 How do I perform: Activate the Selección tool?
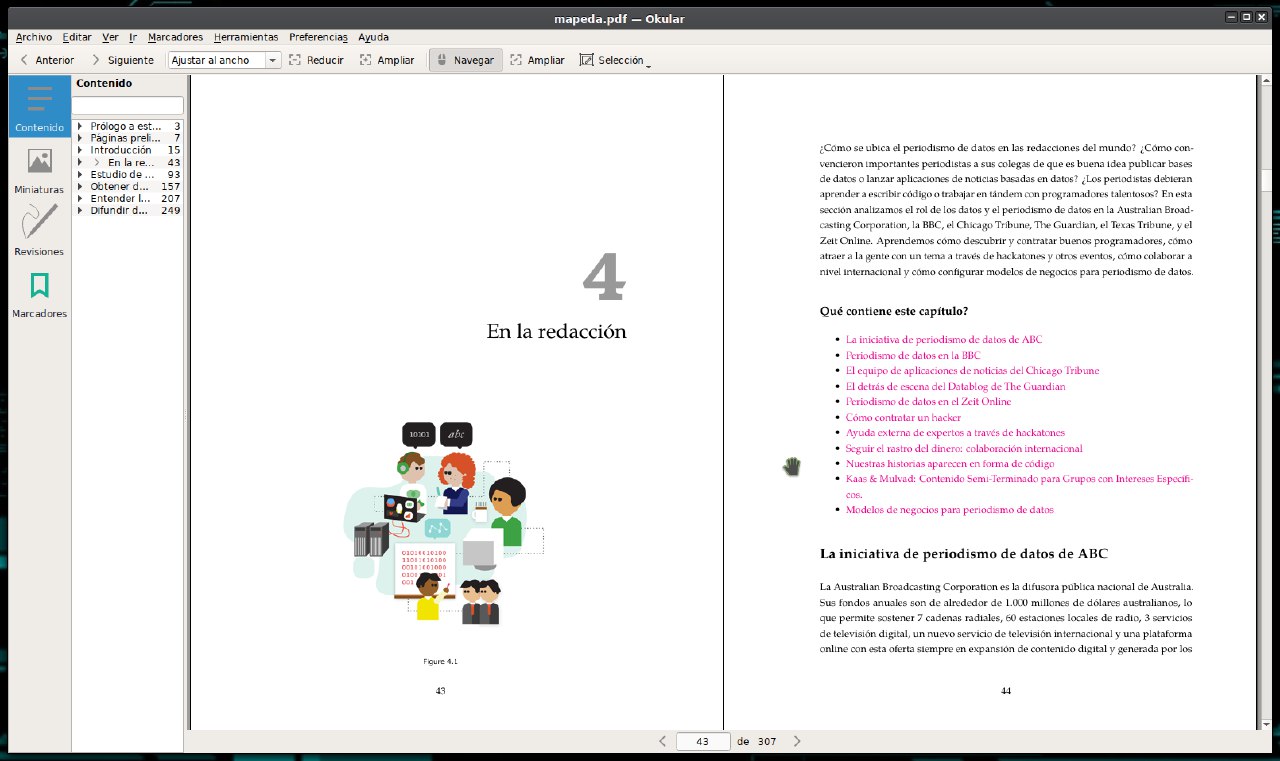613,60
